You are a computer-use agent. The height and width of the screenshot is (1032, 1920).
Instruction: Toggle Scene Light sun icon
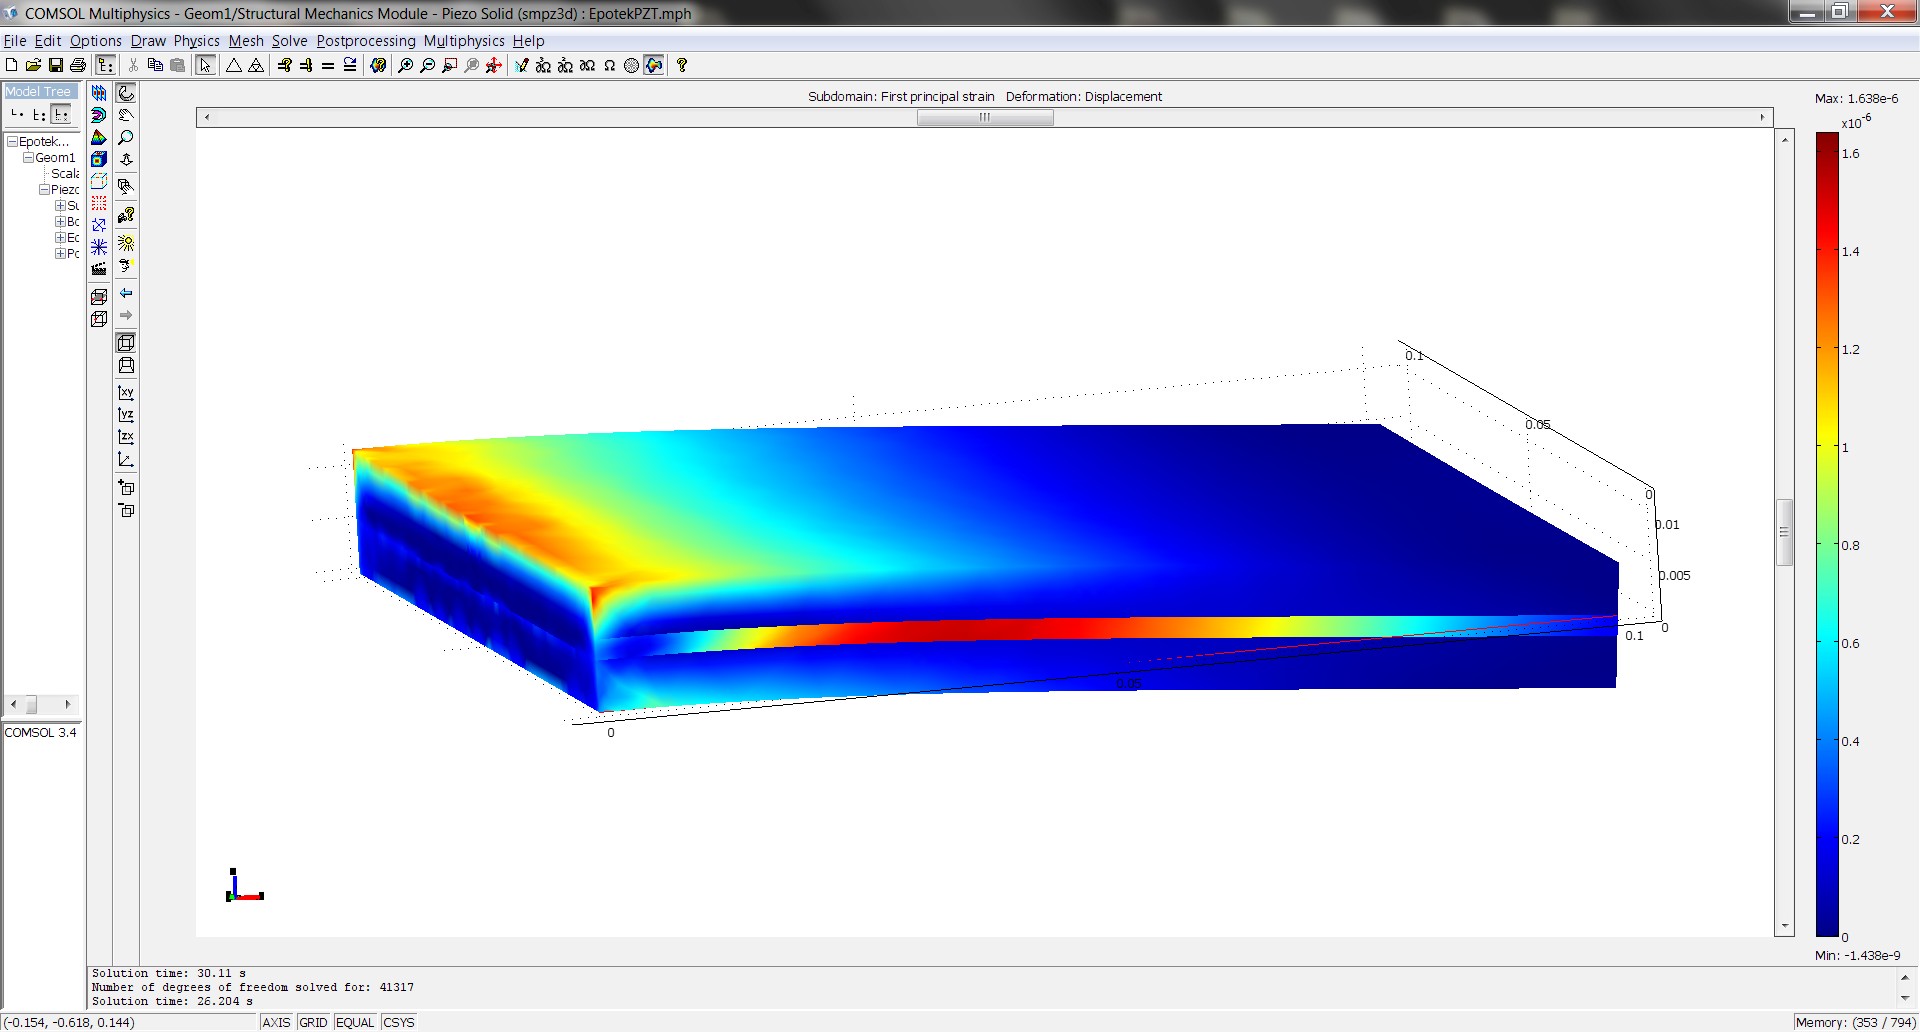[x=126, y=243]
